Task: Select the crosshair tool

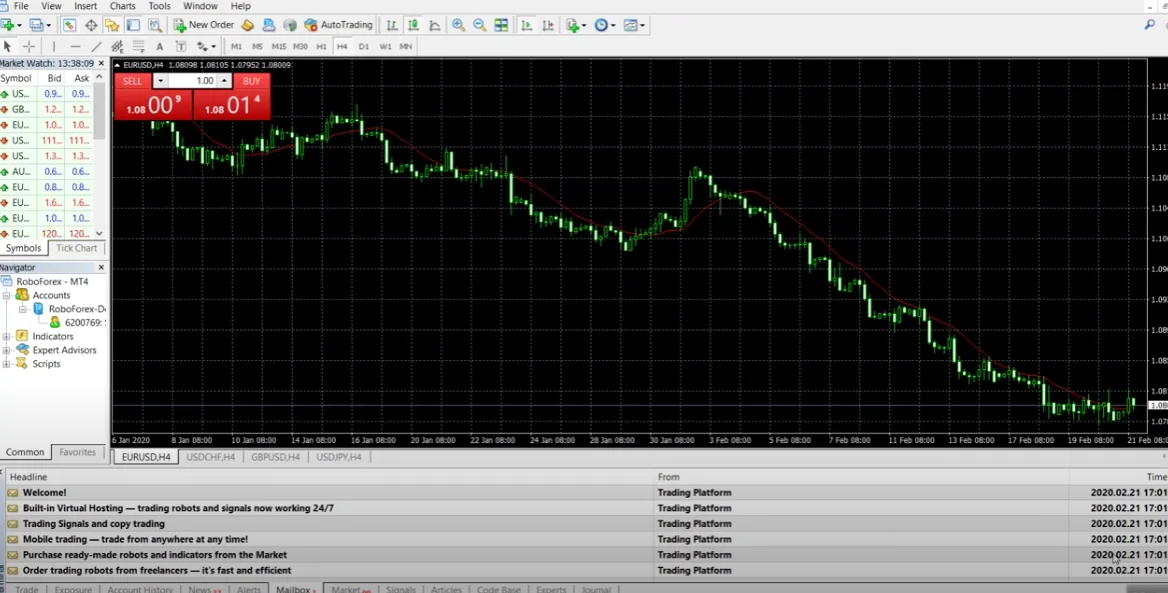Action: pyautogui.click(x=29, y=46)
